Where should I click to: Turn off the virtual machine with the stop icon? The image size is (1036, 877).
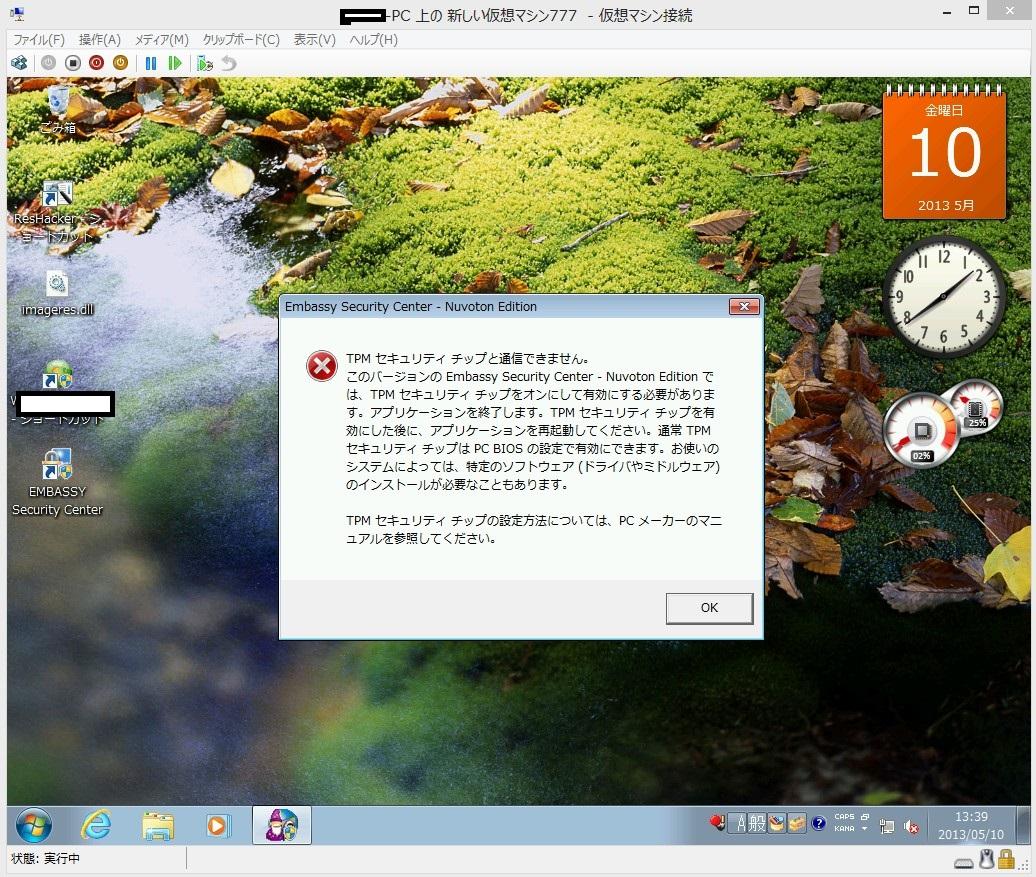click(x=73, y=63)
